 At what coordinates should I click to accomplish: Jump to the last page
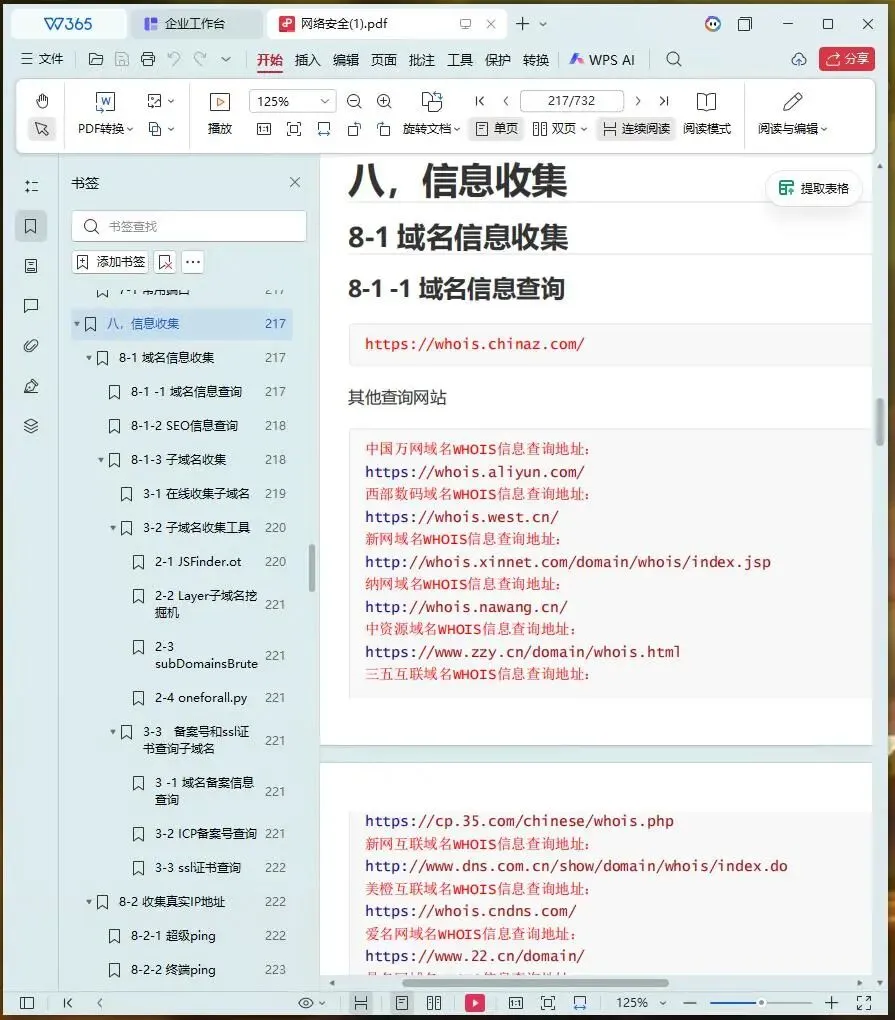663,101
